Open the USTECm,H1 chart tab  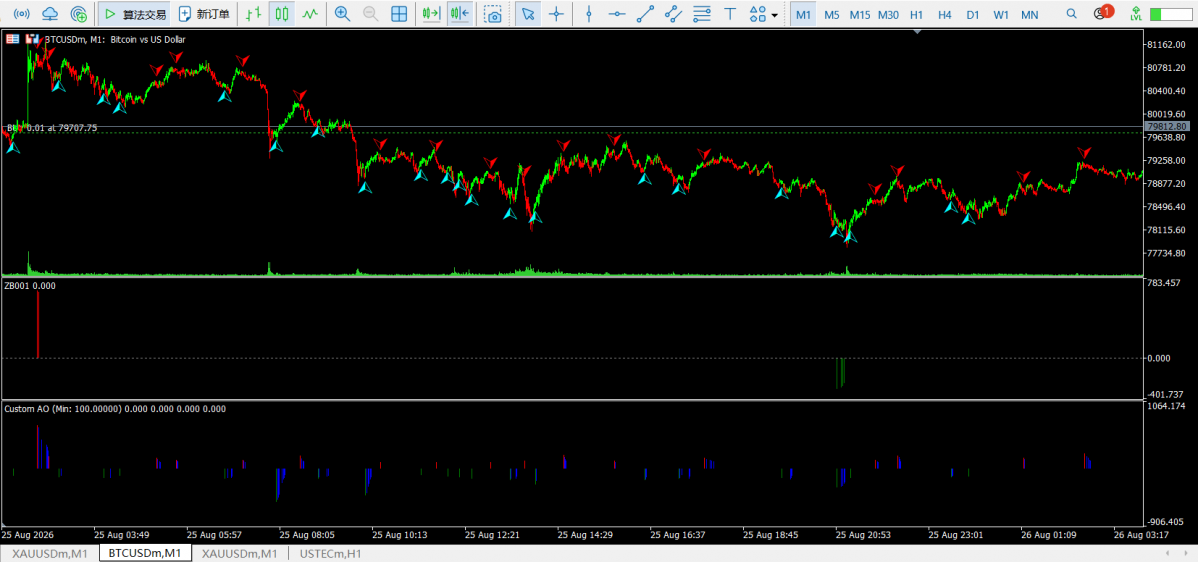[331, 553]
